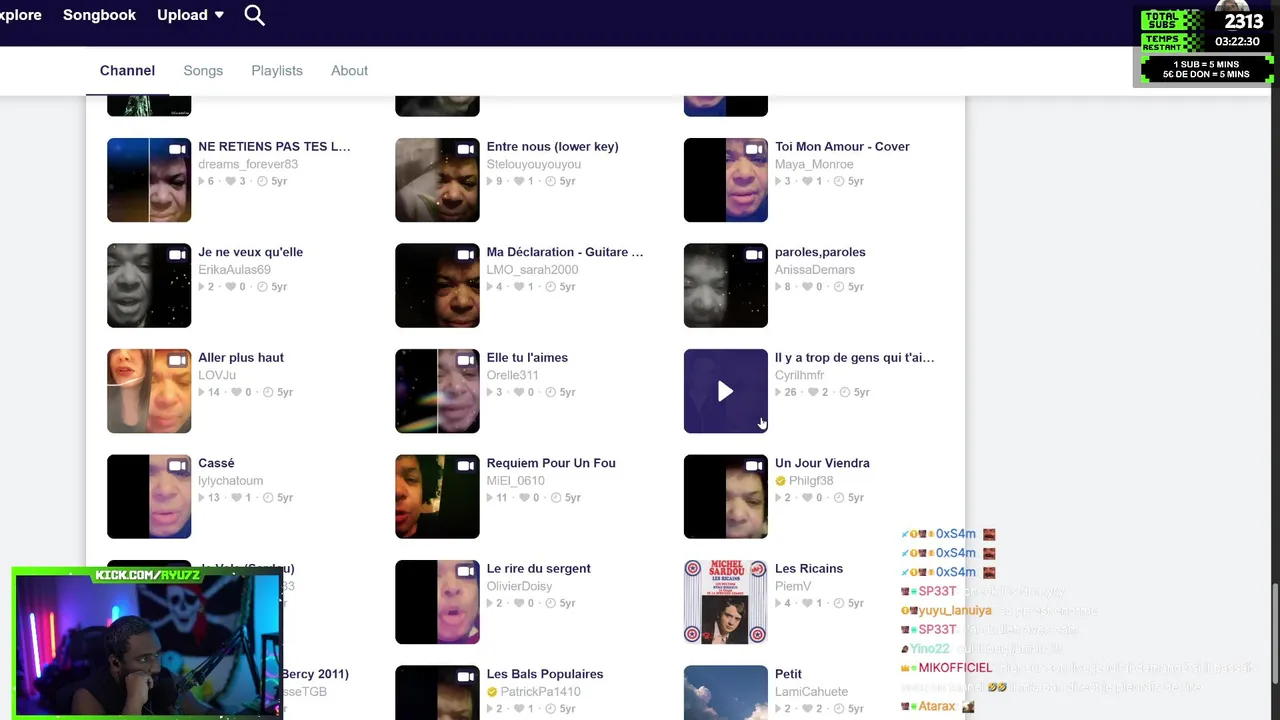Click the thumbnail for 'Entre nous (lower key)'
The width and height of the screenshot is (1280, 720).
[x=437, y=180]
